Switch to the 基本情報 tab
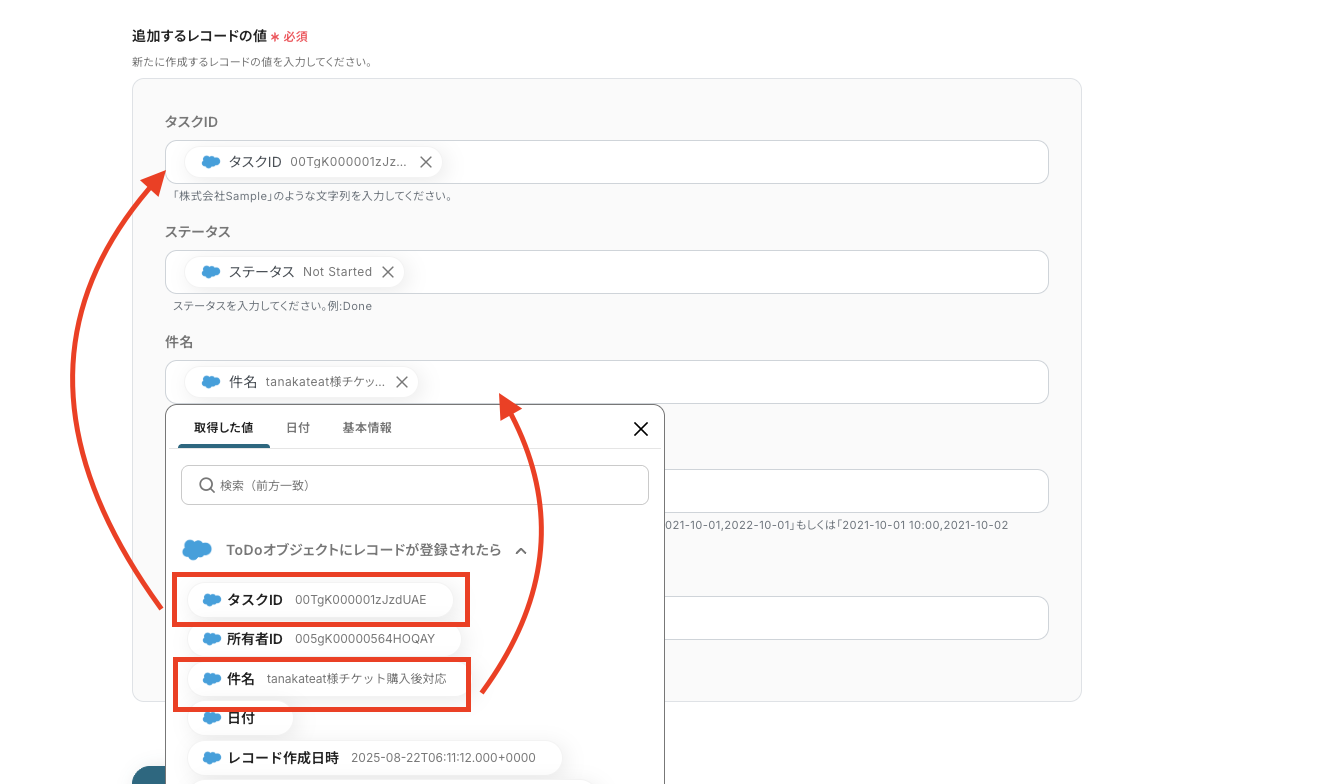 (x=367, y=428)
